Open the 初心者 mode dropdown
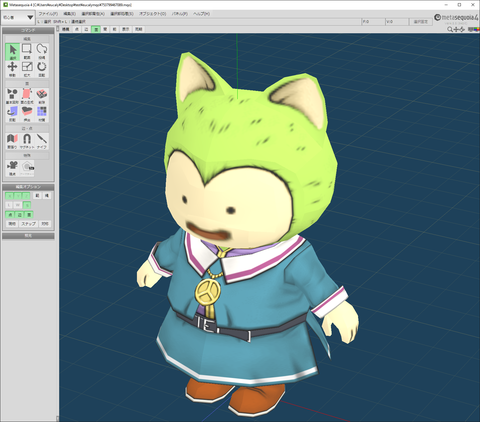The height and width of the screenshot is (422, 480). pyautogui.click(x=18, y=17)
